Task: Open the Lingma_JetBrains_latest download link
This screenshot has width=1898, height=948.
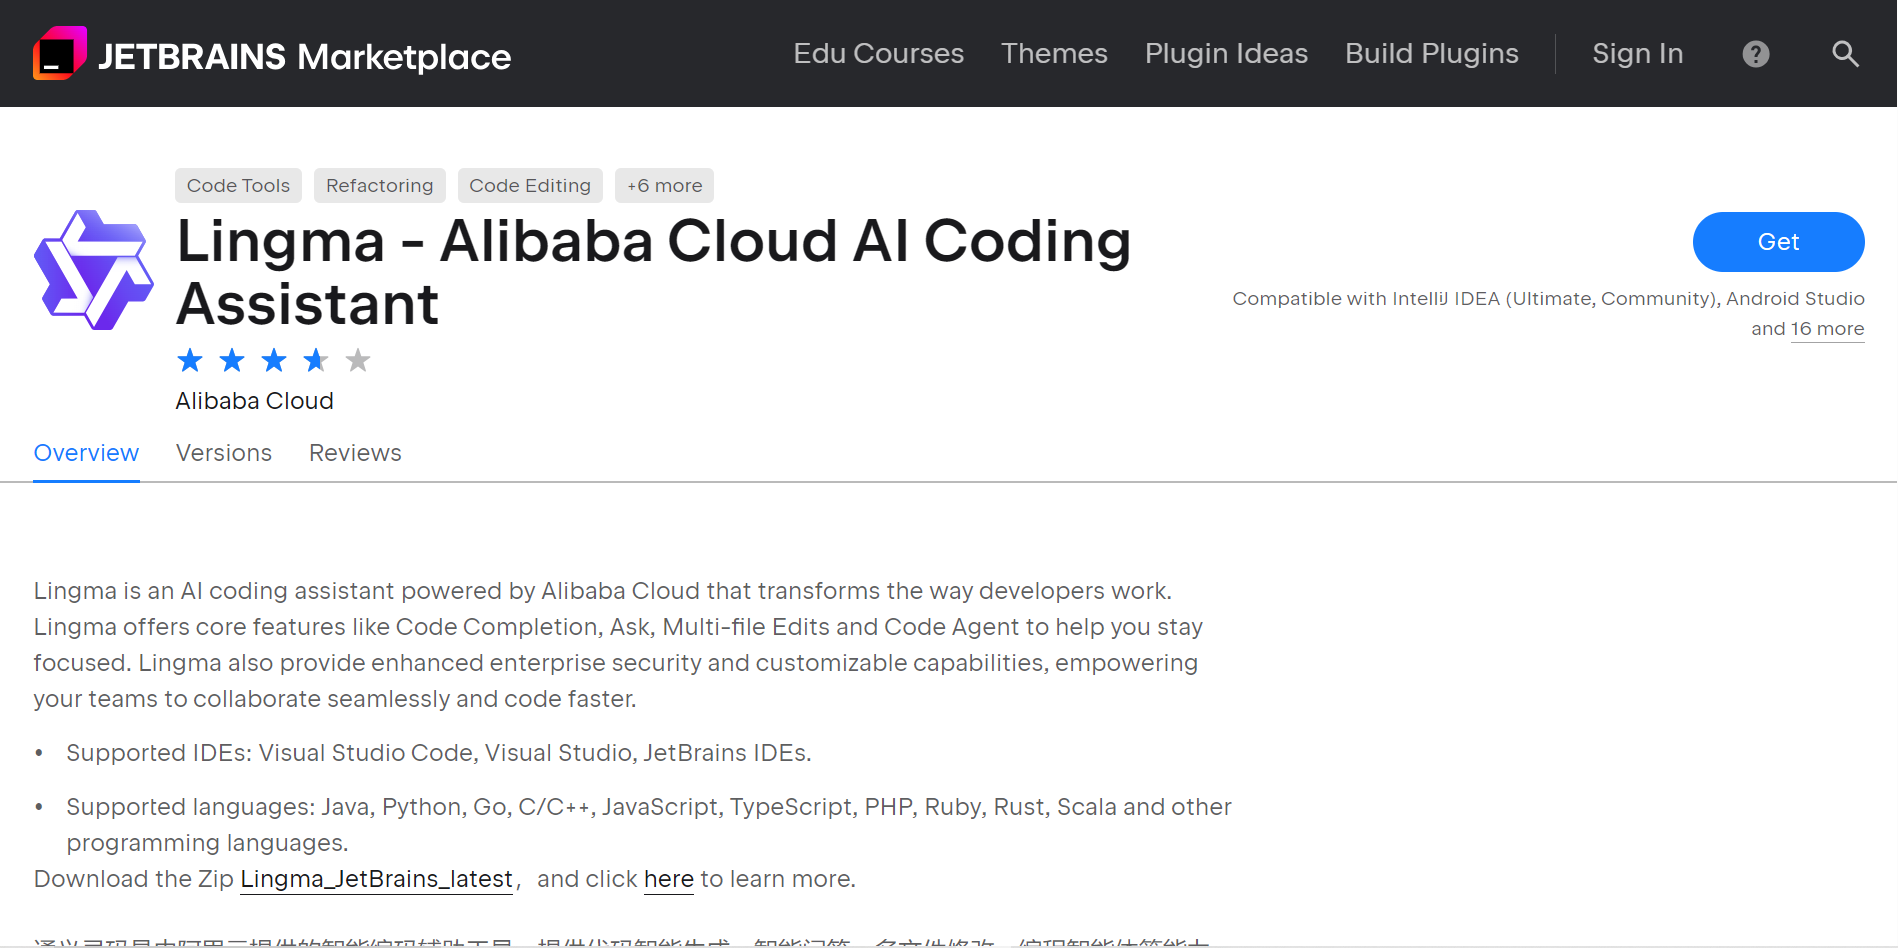Action: pos(376,879)
